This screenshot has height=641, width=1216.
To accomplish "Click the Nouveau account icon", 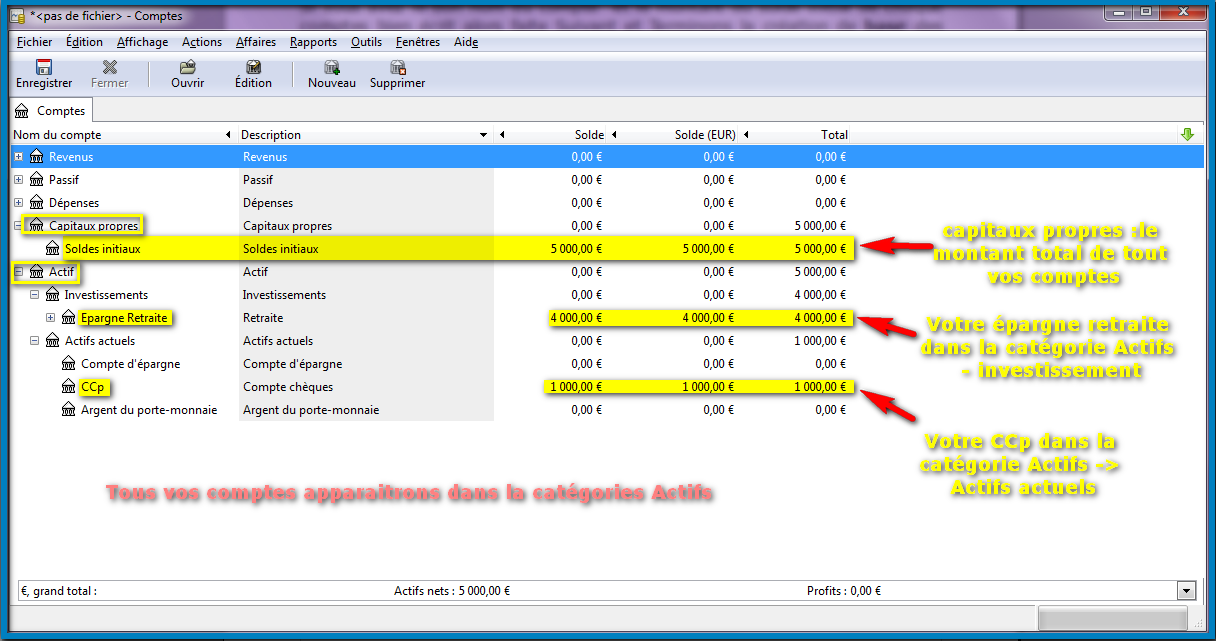I will pos(331,67).
